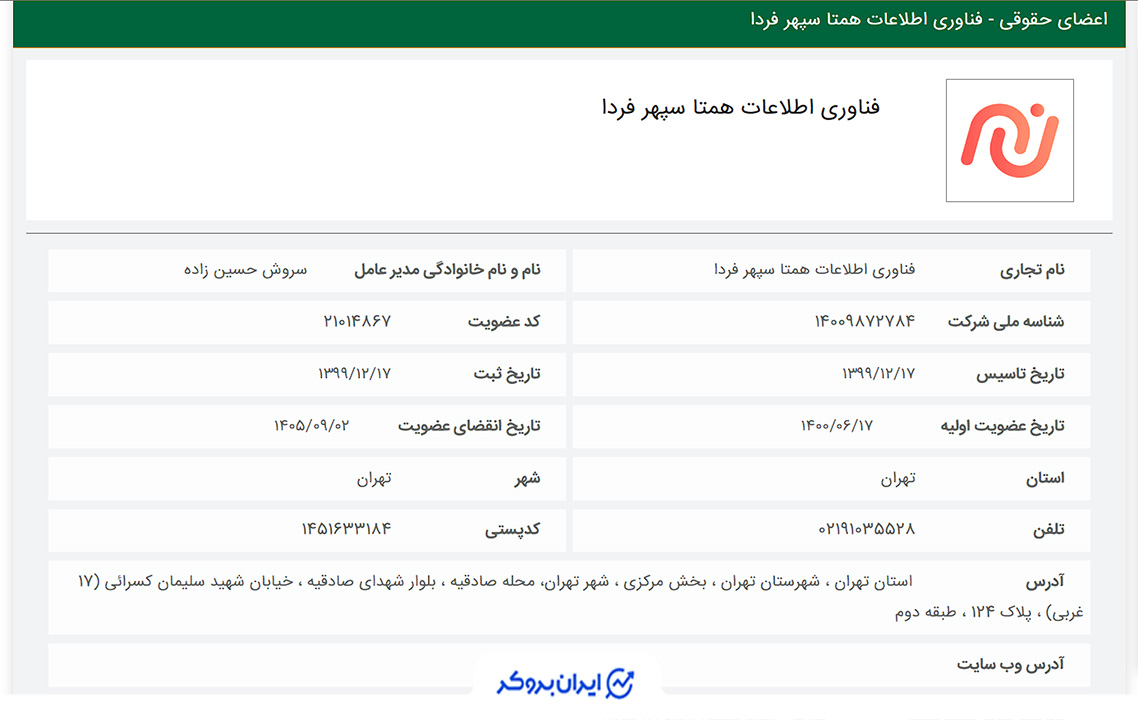Click the تاریخ عضویت اولیه label
The height and width of the screenshot is (720, 1138).
[x=1002, y=426]
